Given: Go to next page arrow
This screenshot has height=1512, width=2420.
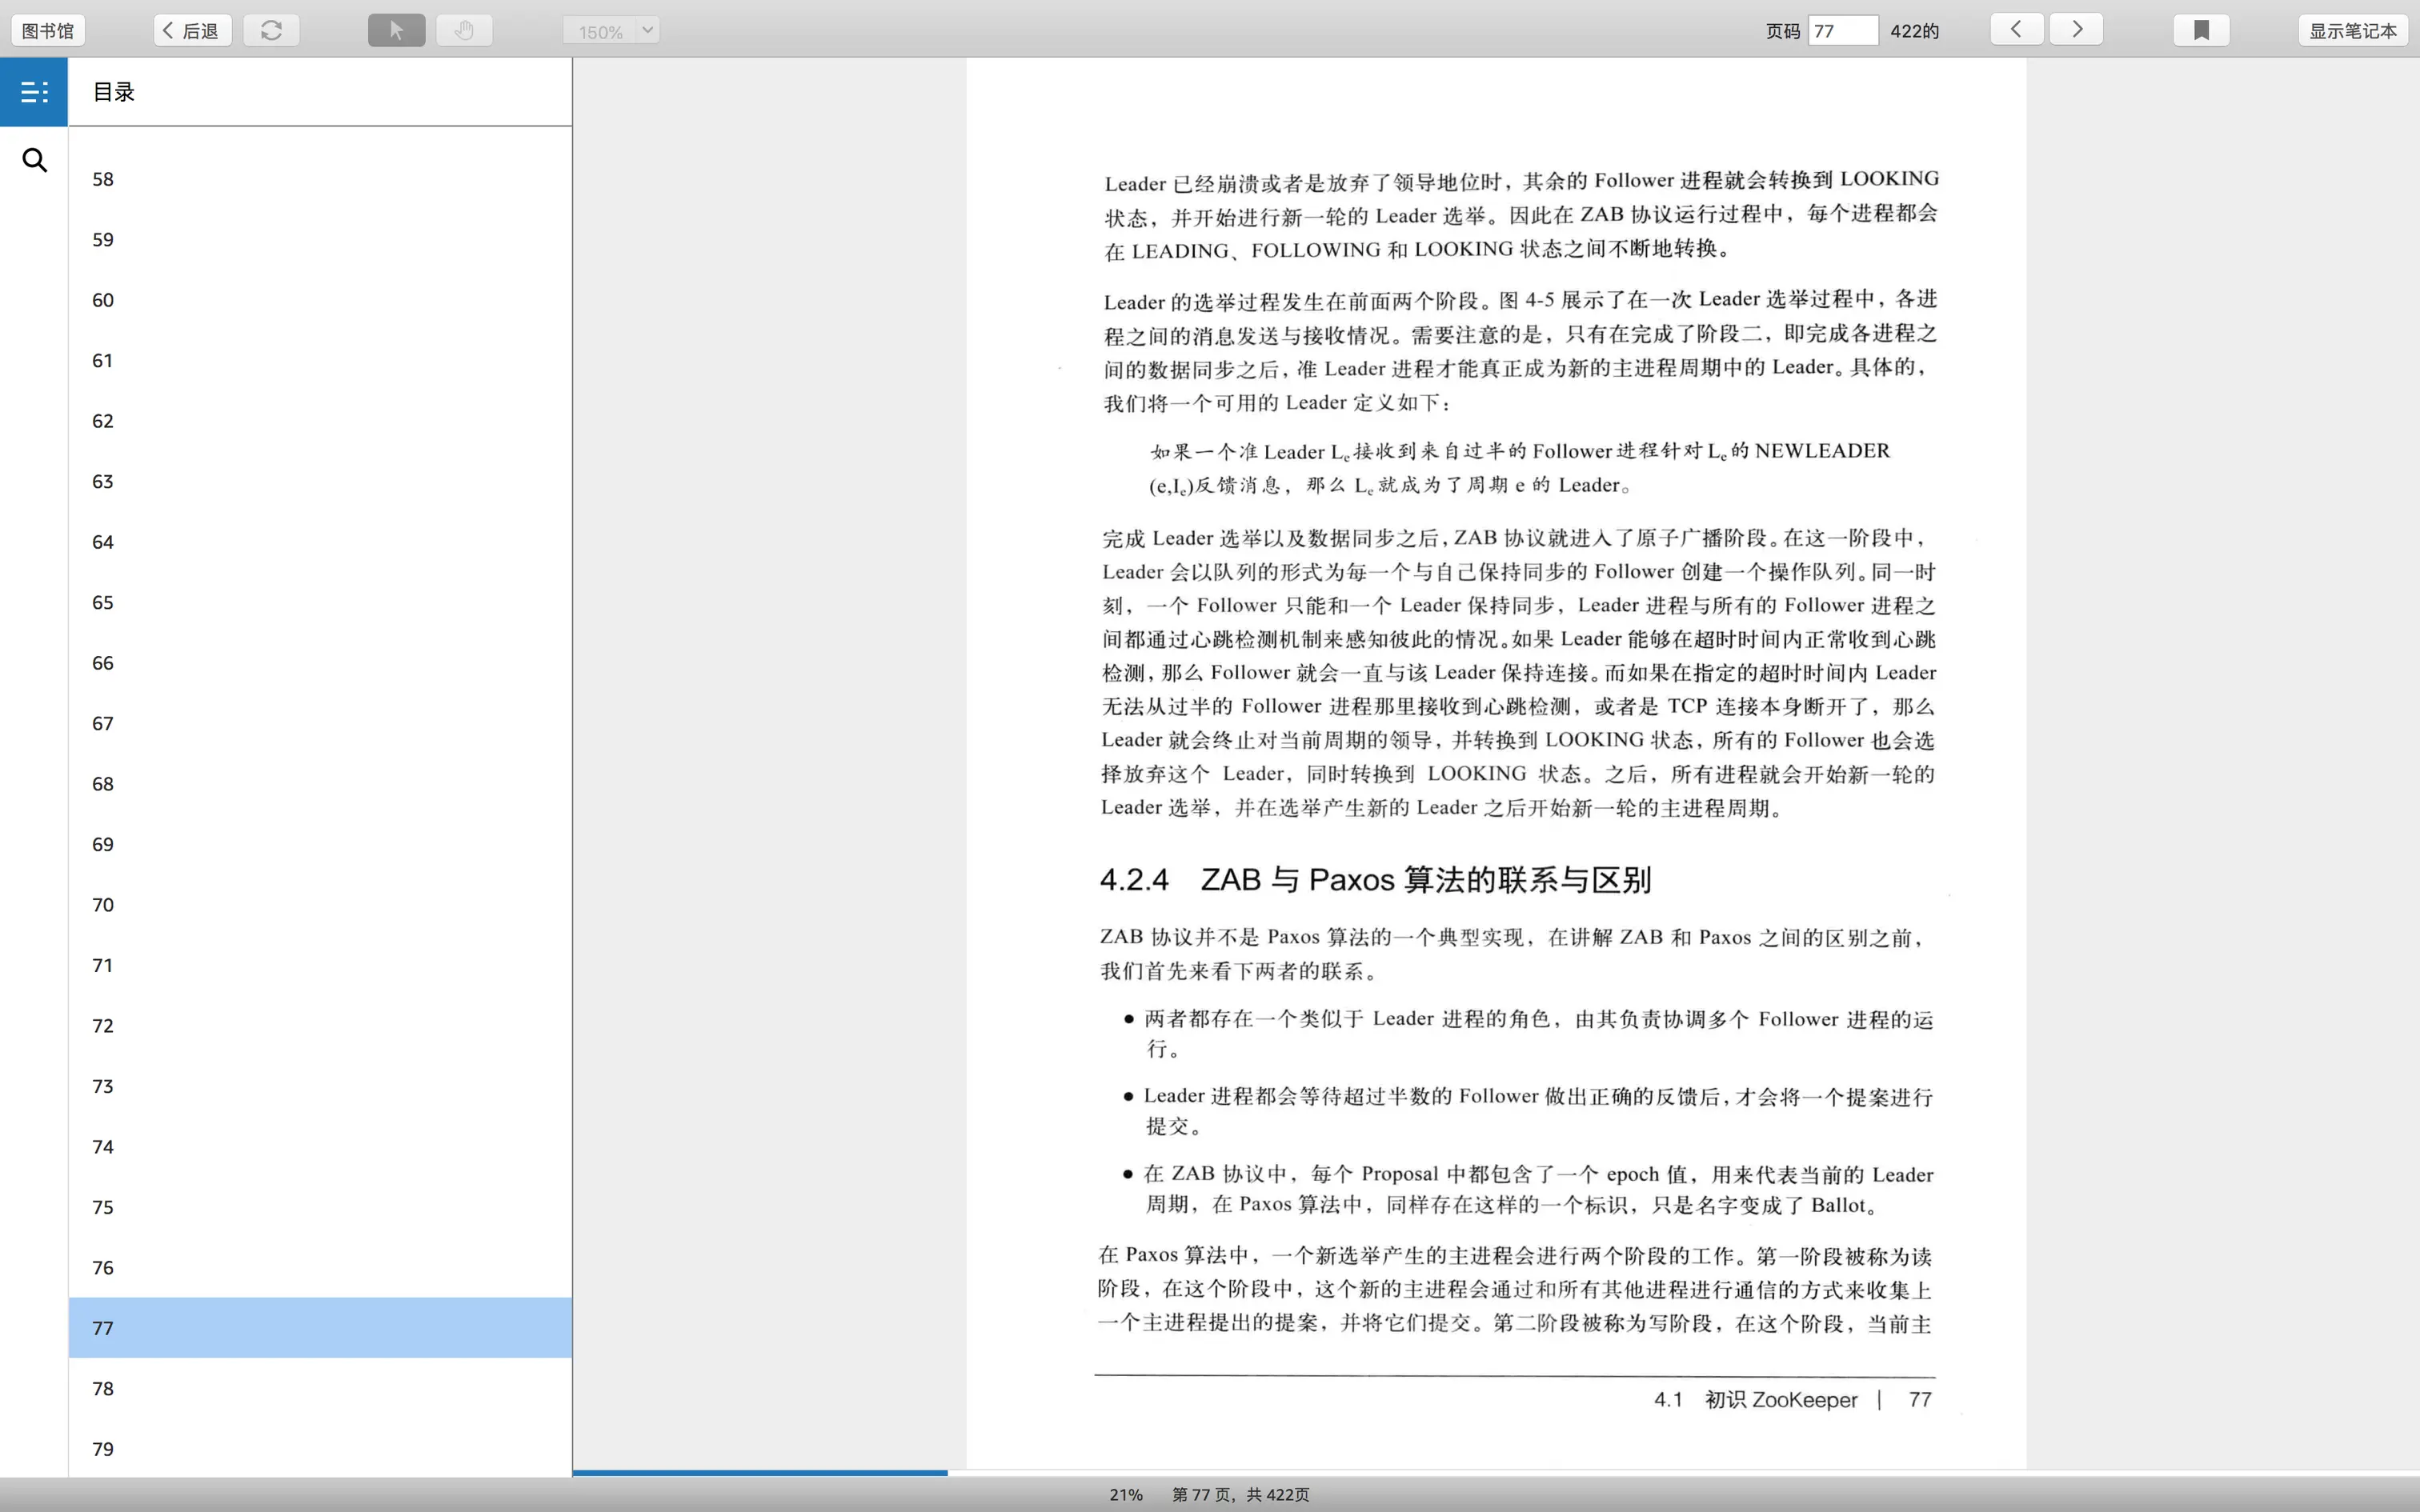Looking at the screenshot, I should (2076, 29).
